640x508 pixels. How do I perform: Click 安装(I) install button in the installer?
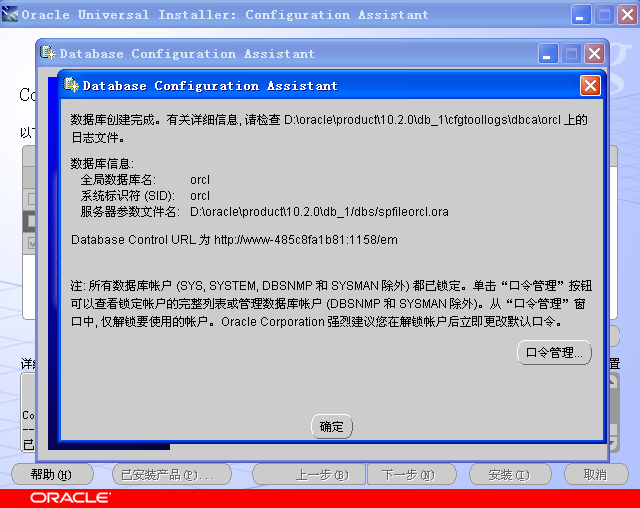coord(510,475)
